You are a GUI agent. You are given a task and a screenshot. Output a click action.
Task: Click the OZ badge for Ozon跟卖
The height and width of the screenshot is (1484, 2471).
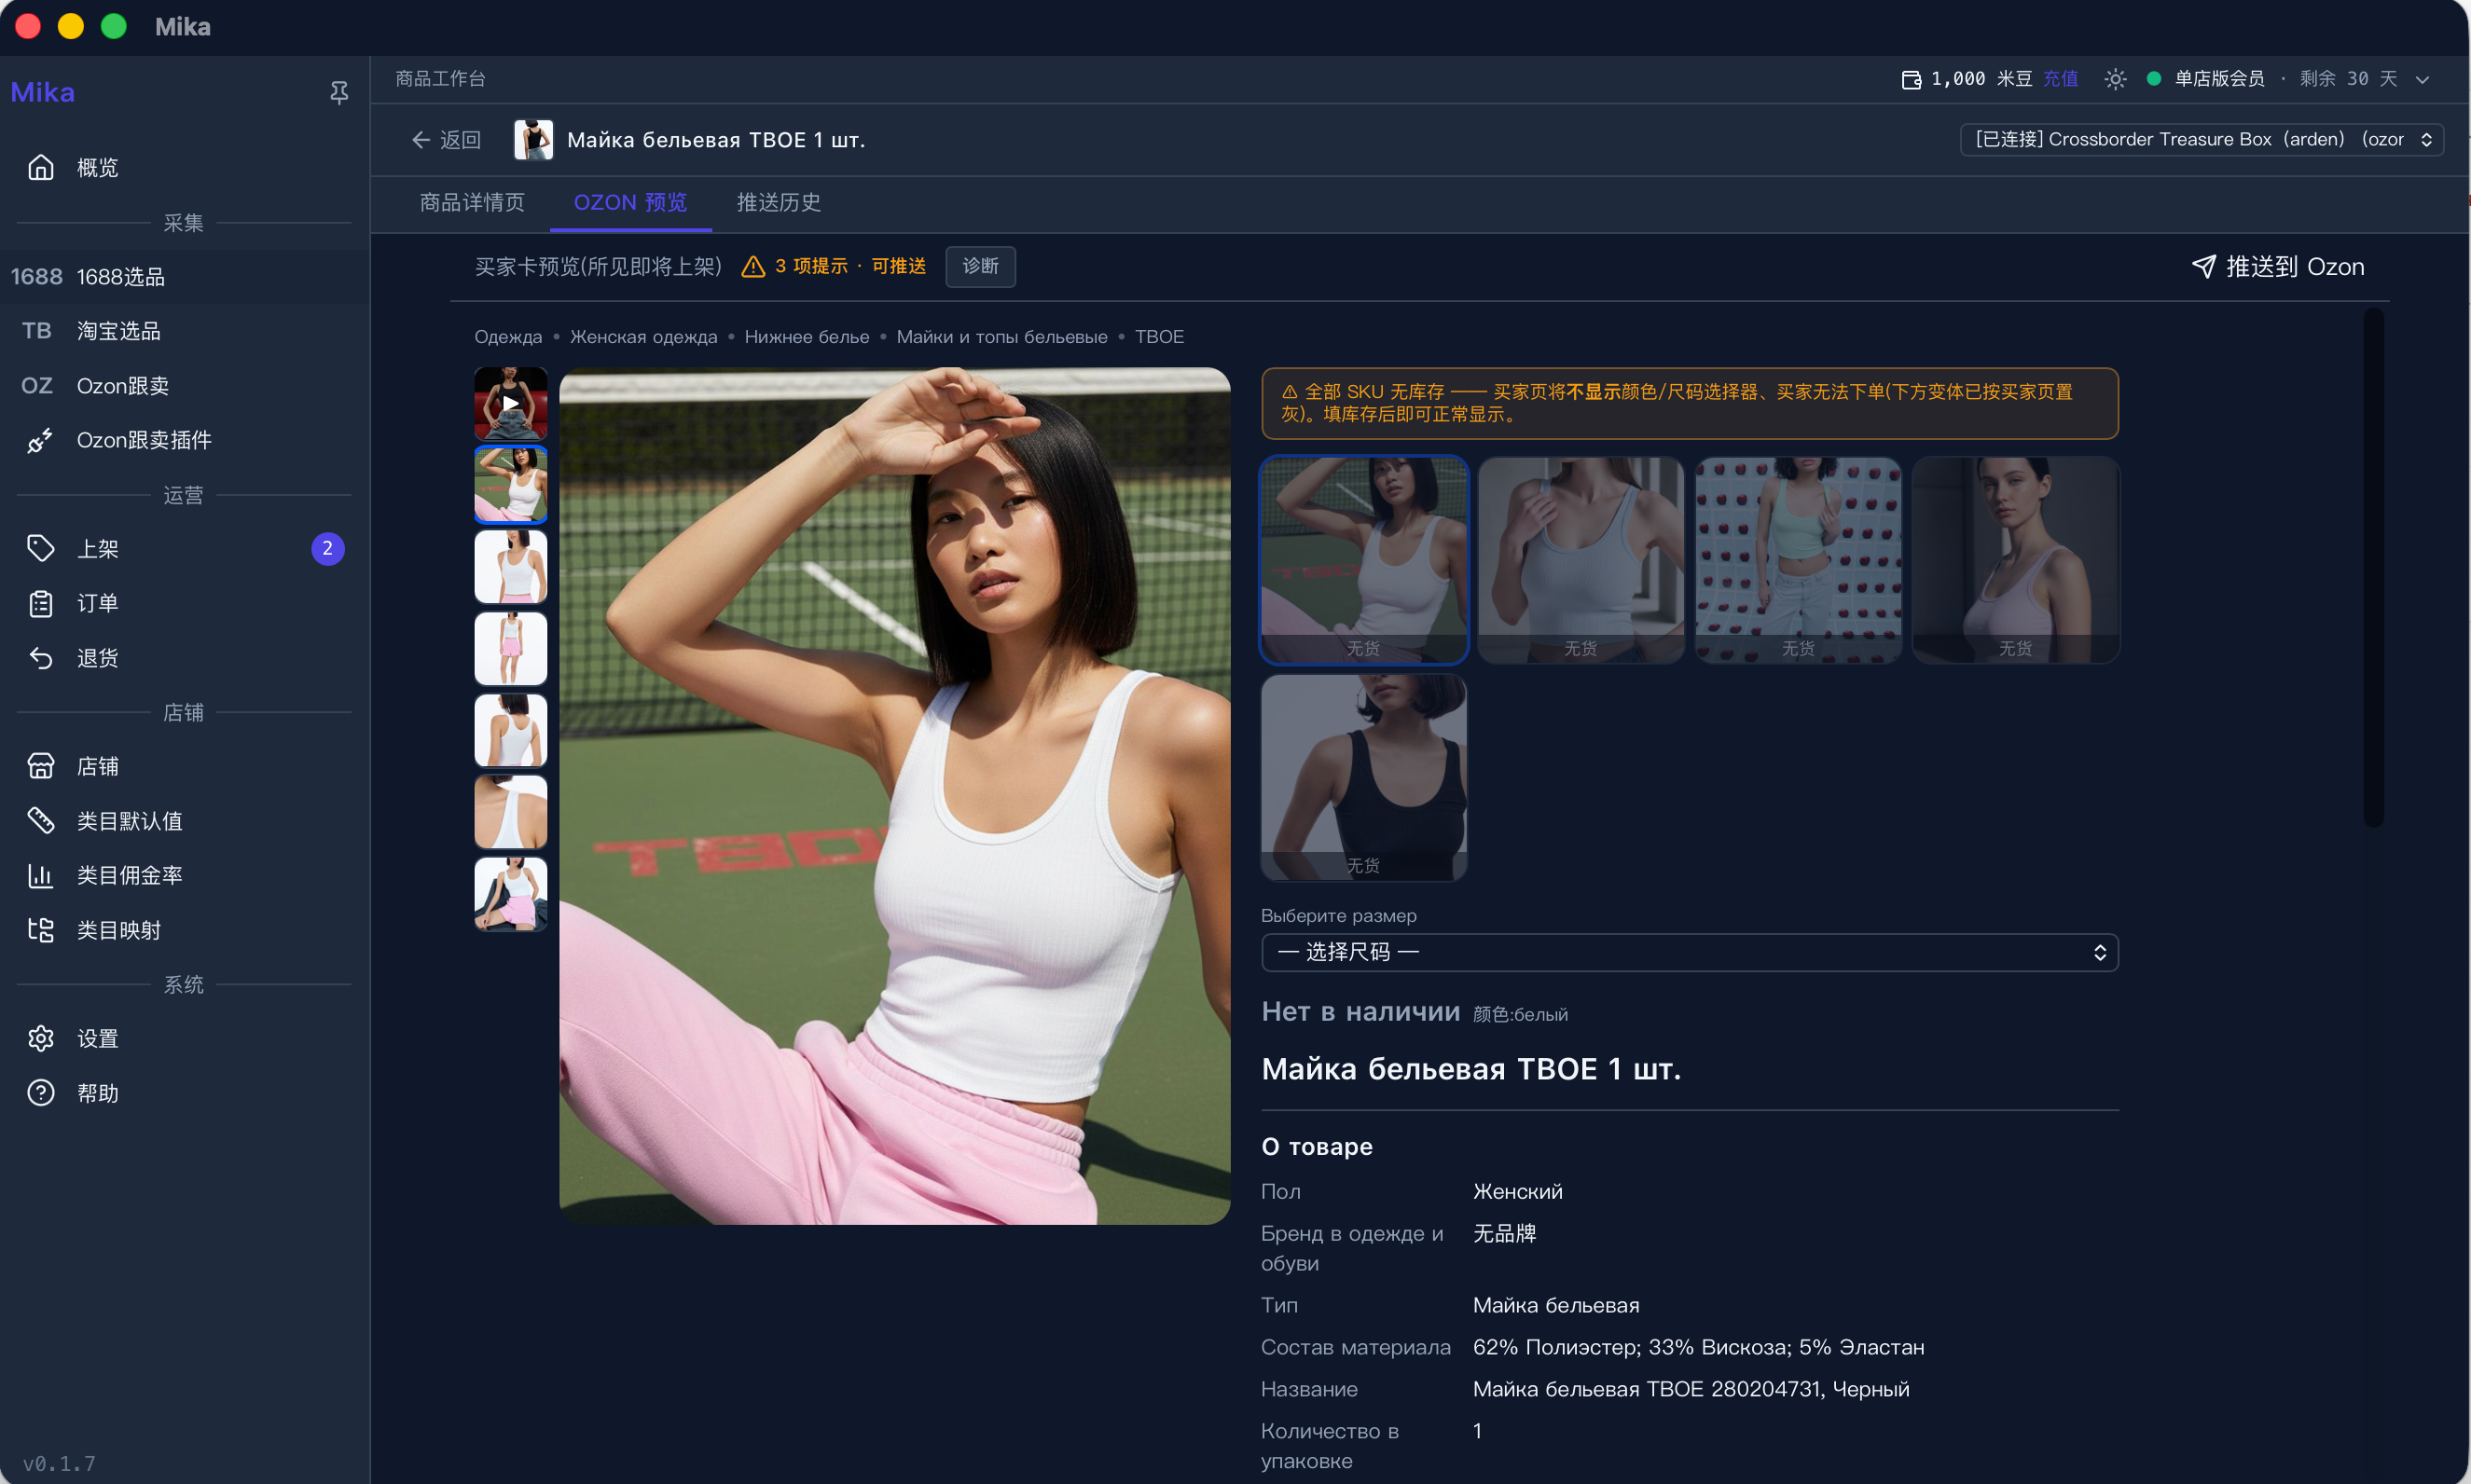pyautogui.click(x=37, y=385)
